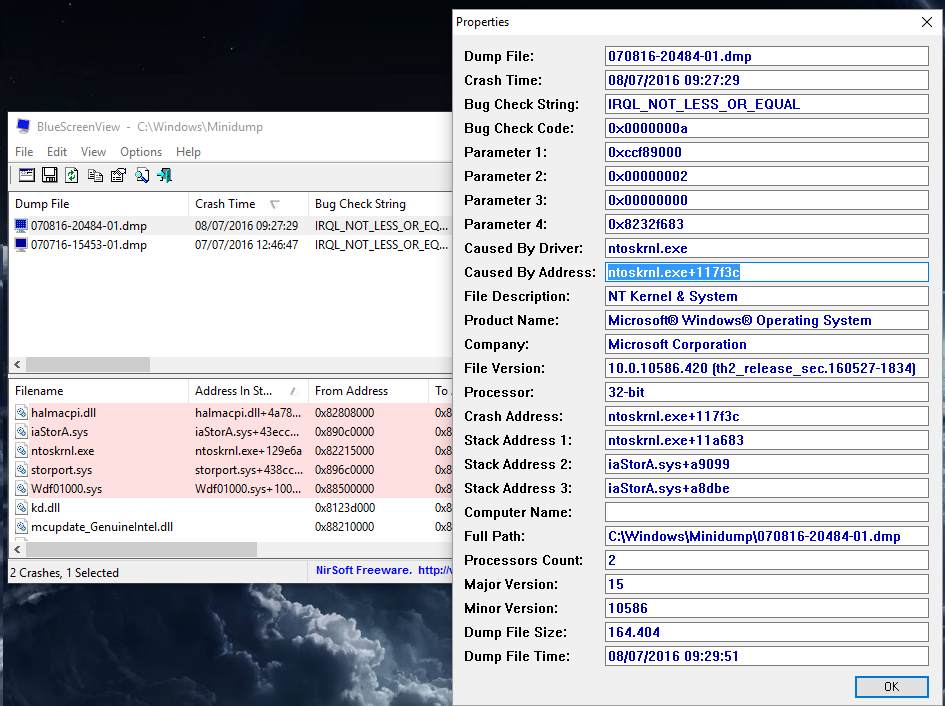The width and height of the screenshot is (945, 706).
Task: Click the Bug Check Code field
Action: point(767,128)
